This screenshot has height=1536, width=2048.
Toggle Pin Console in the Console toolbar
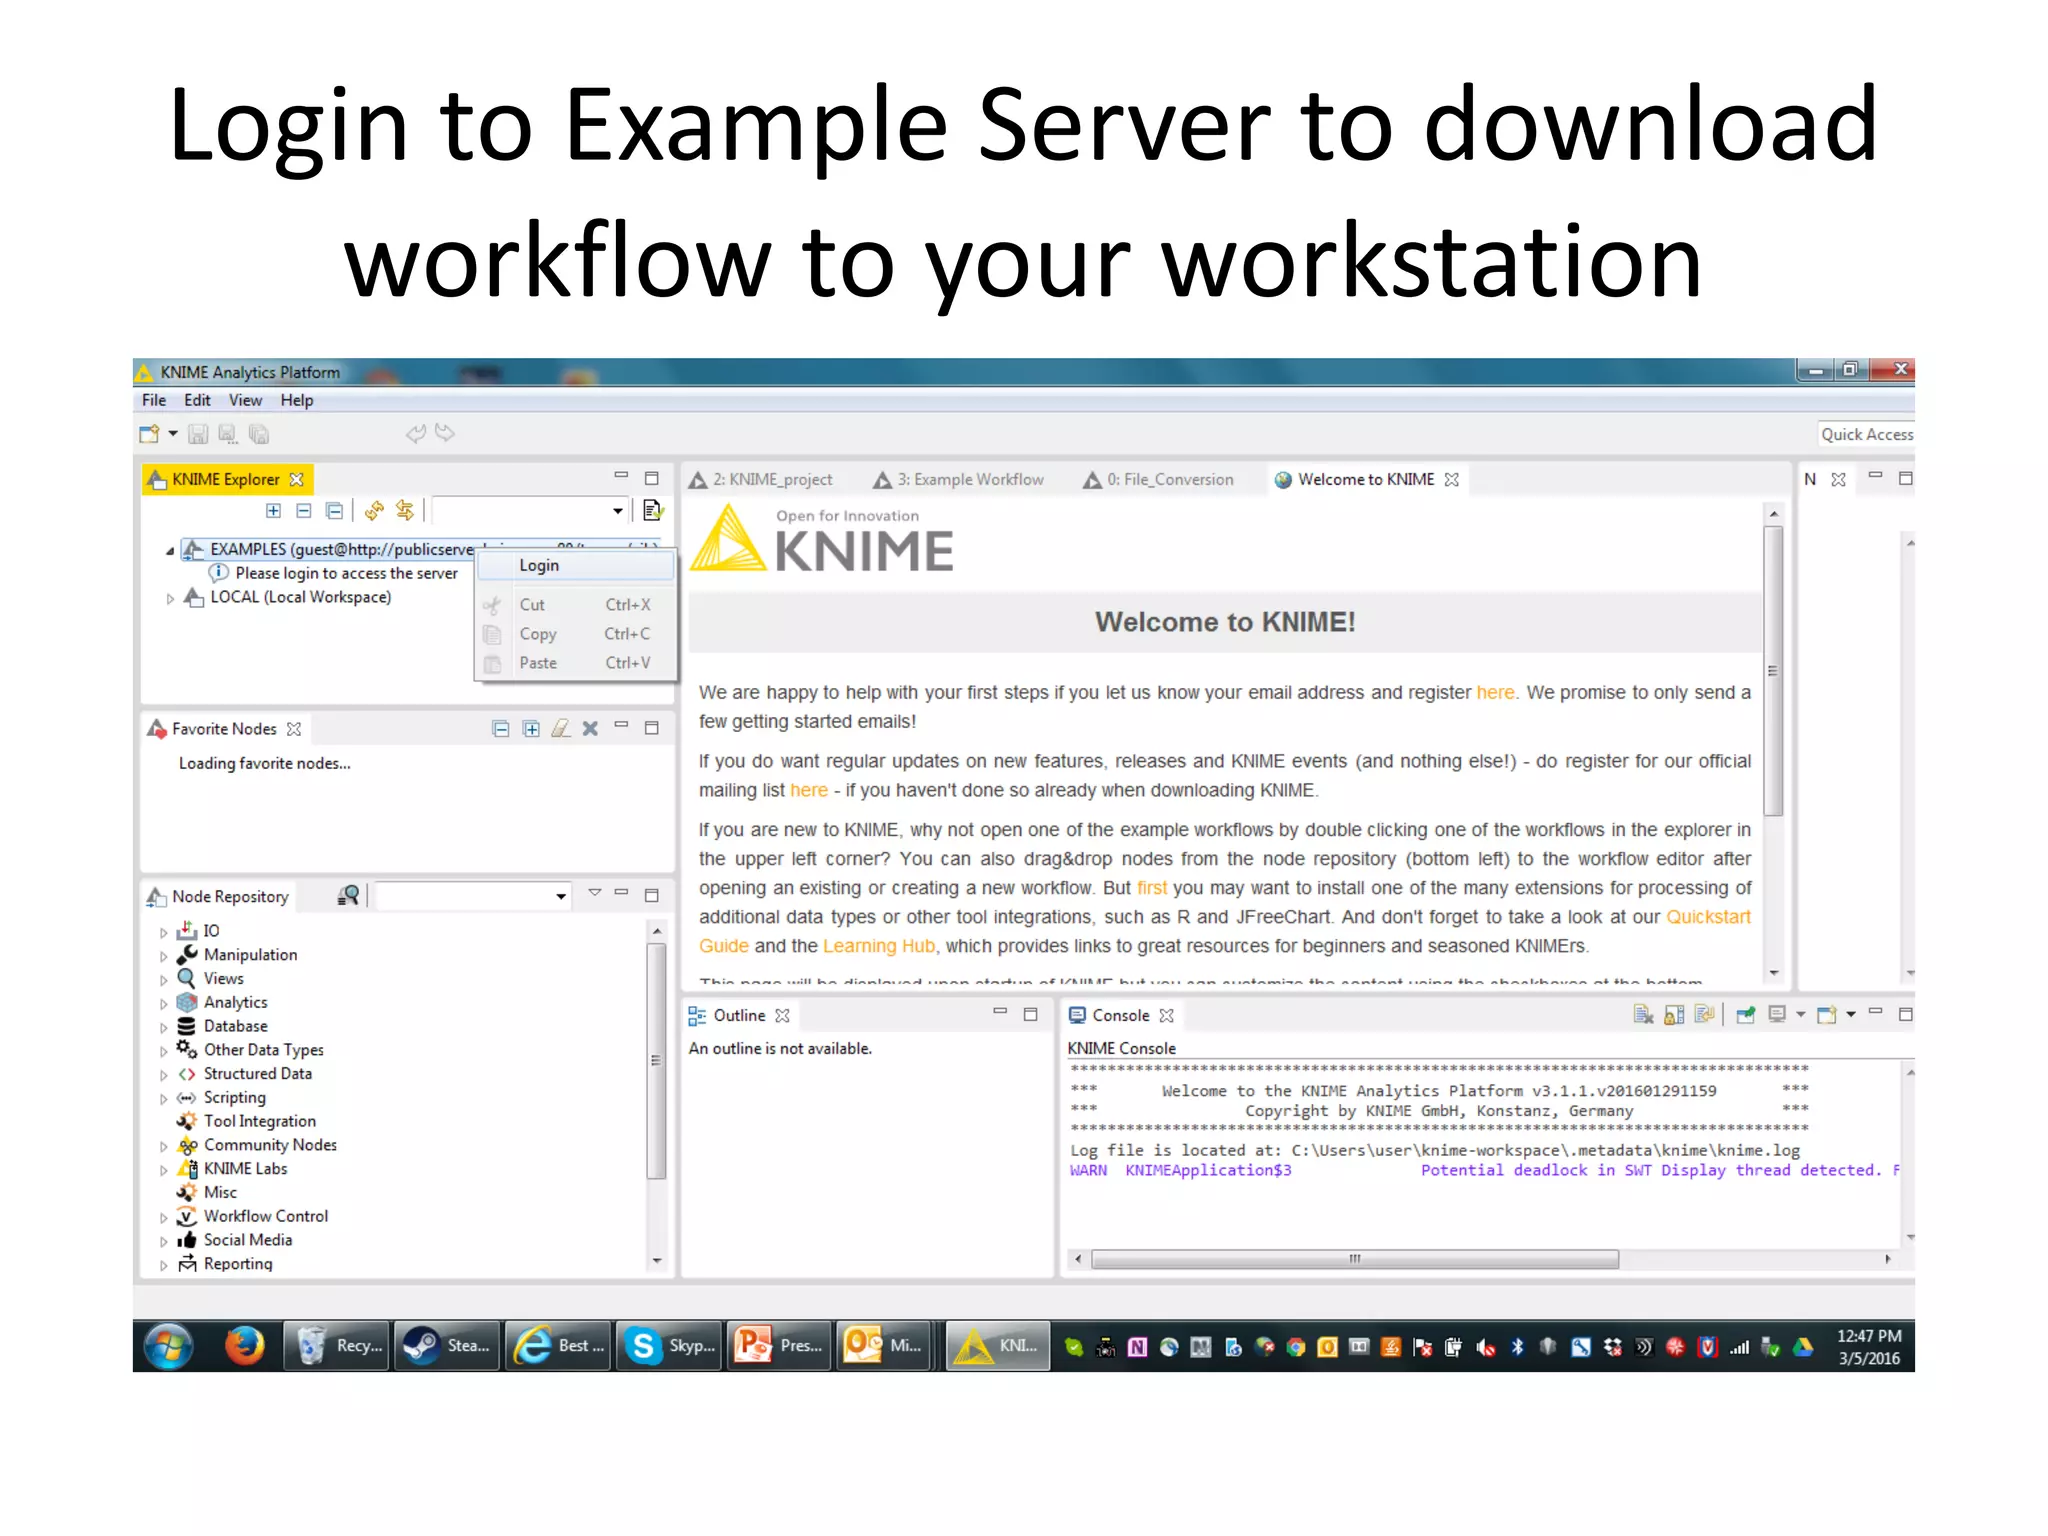click(x=1746, y=1015)
